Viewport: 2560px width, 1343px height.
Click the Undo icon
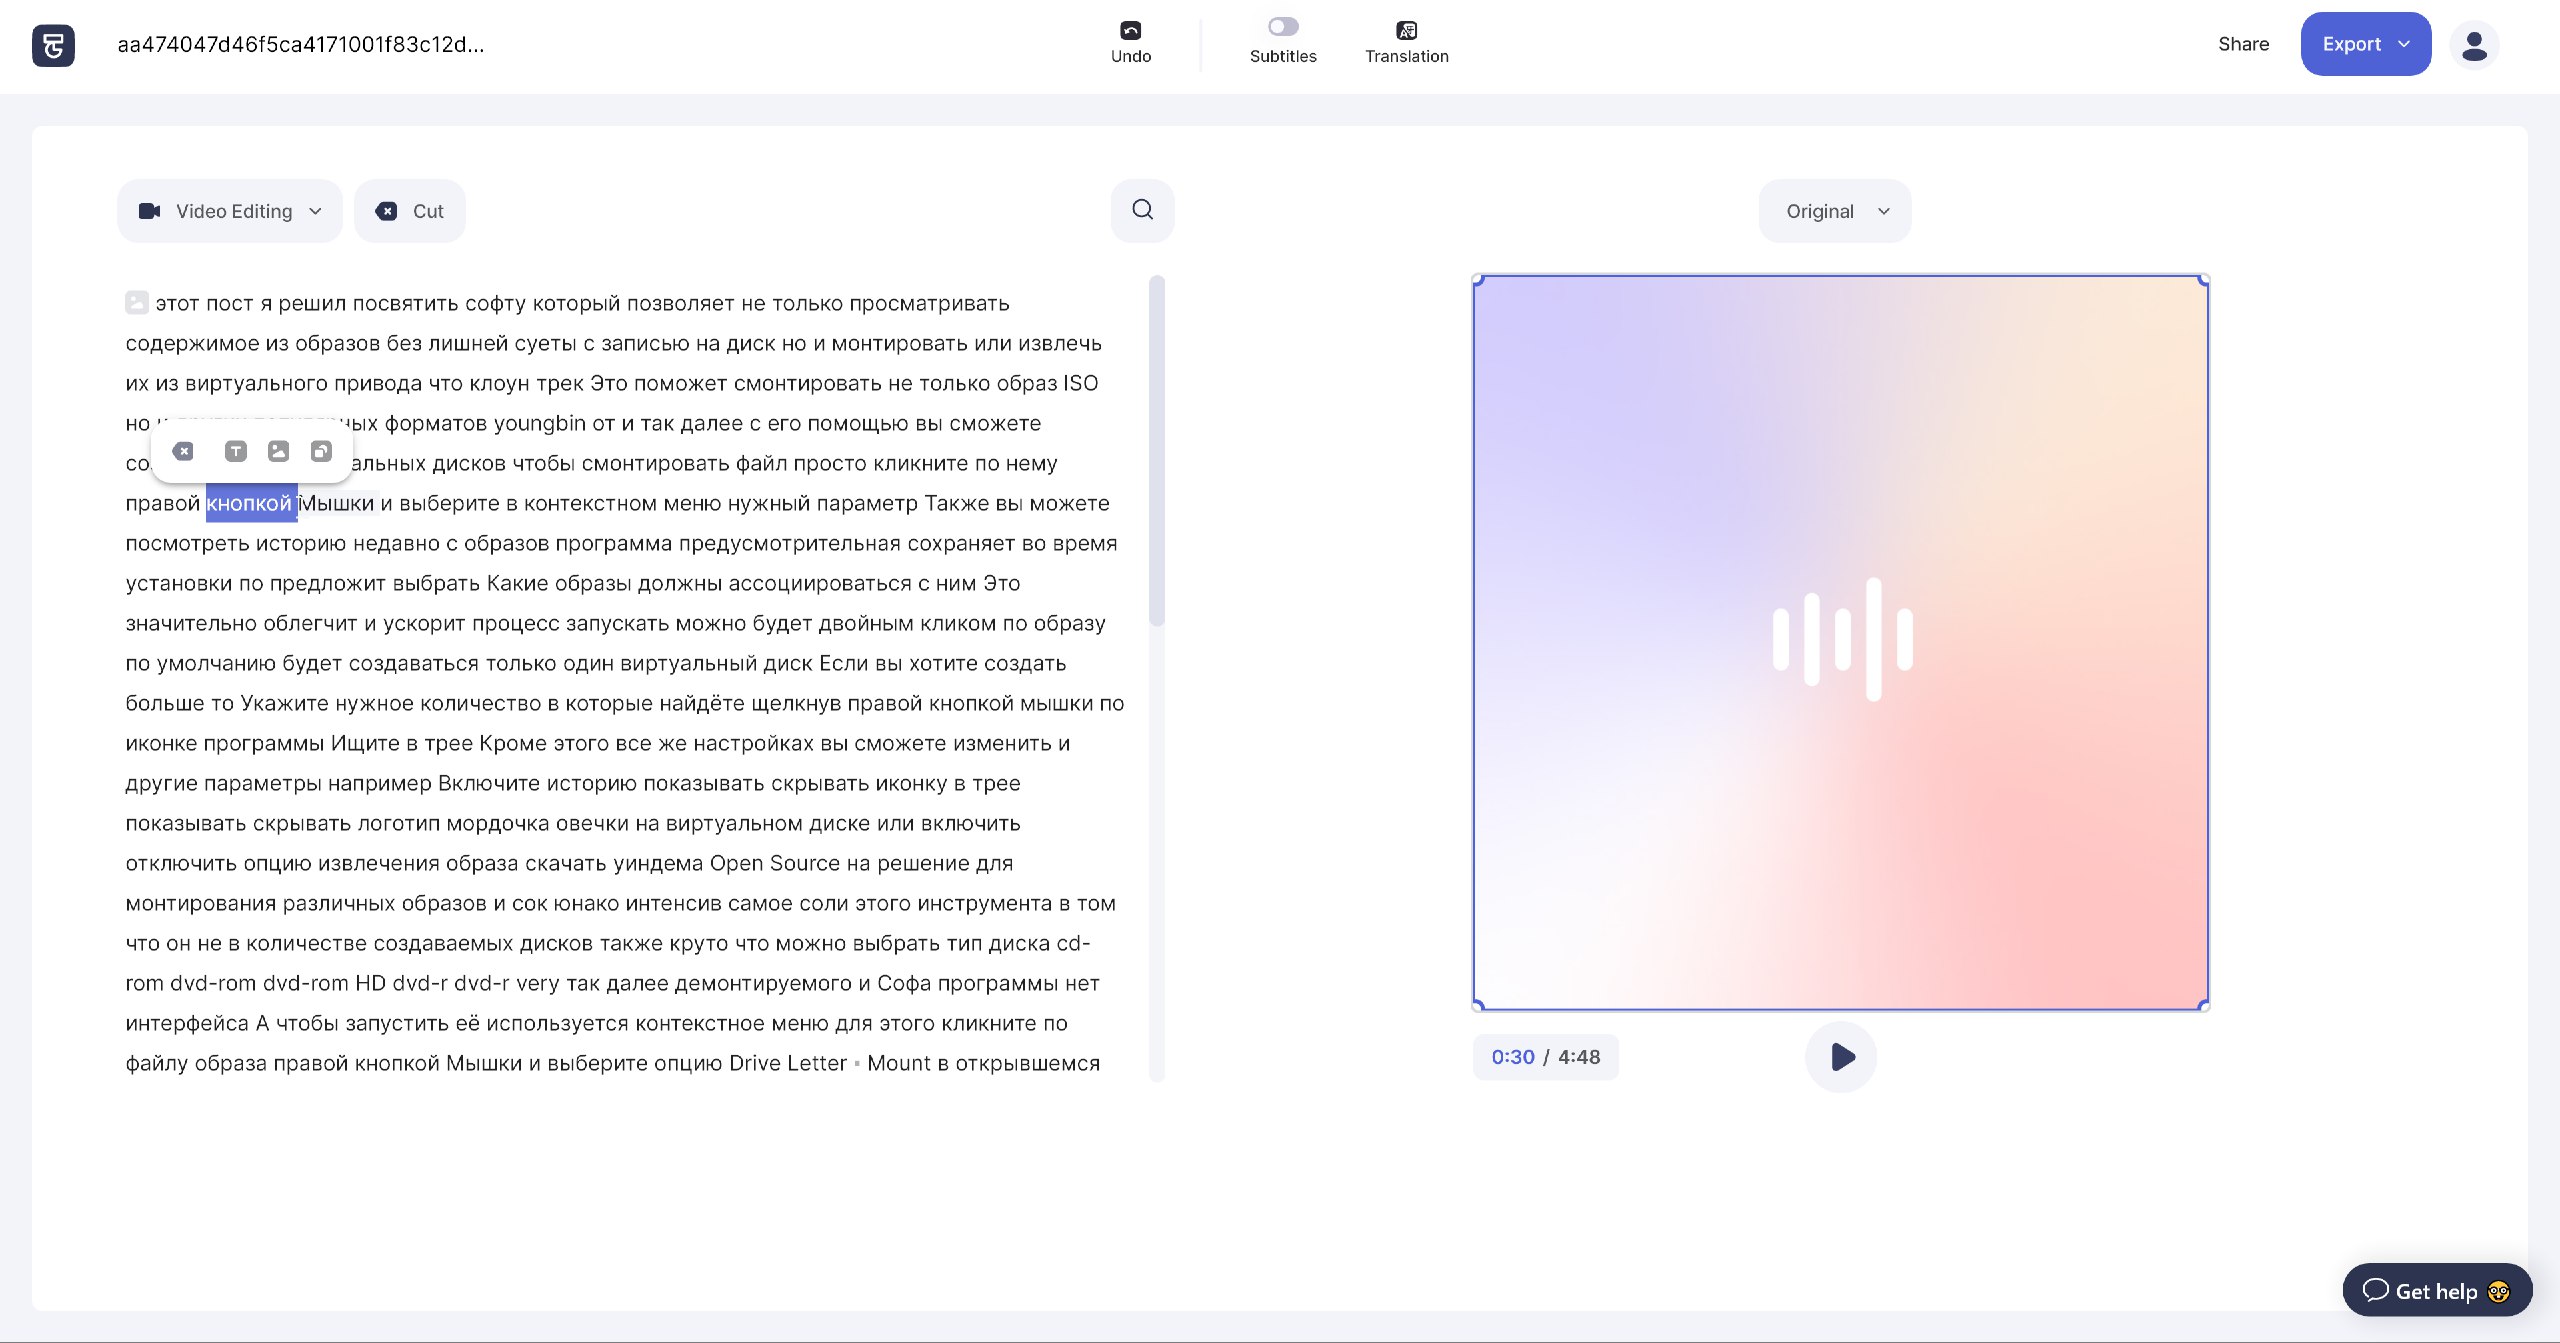click(1131, 30)
